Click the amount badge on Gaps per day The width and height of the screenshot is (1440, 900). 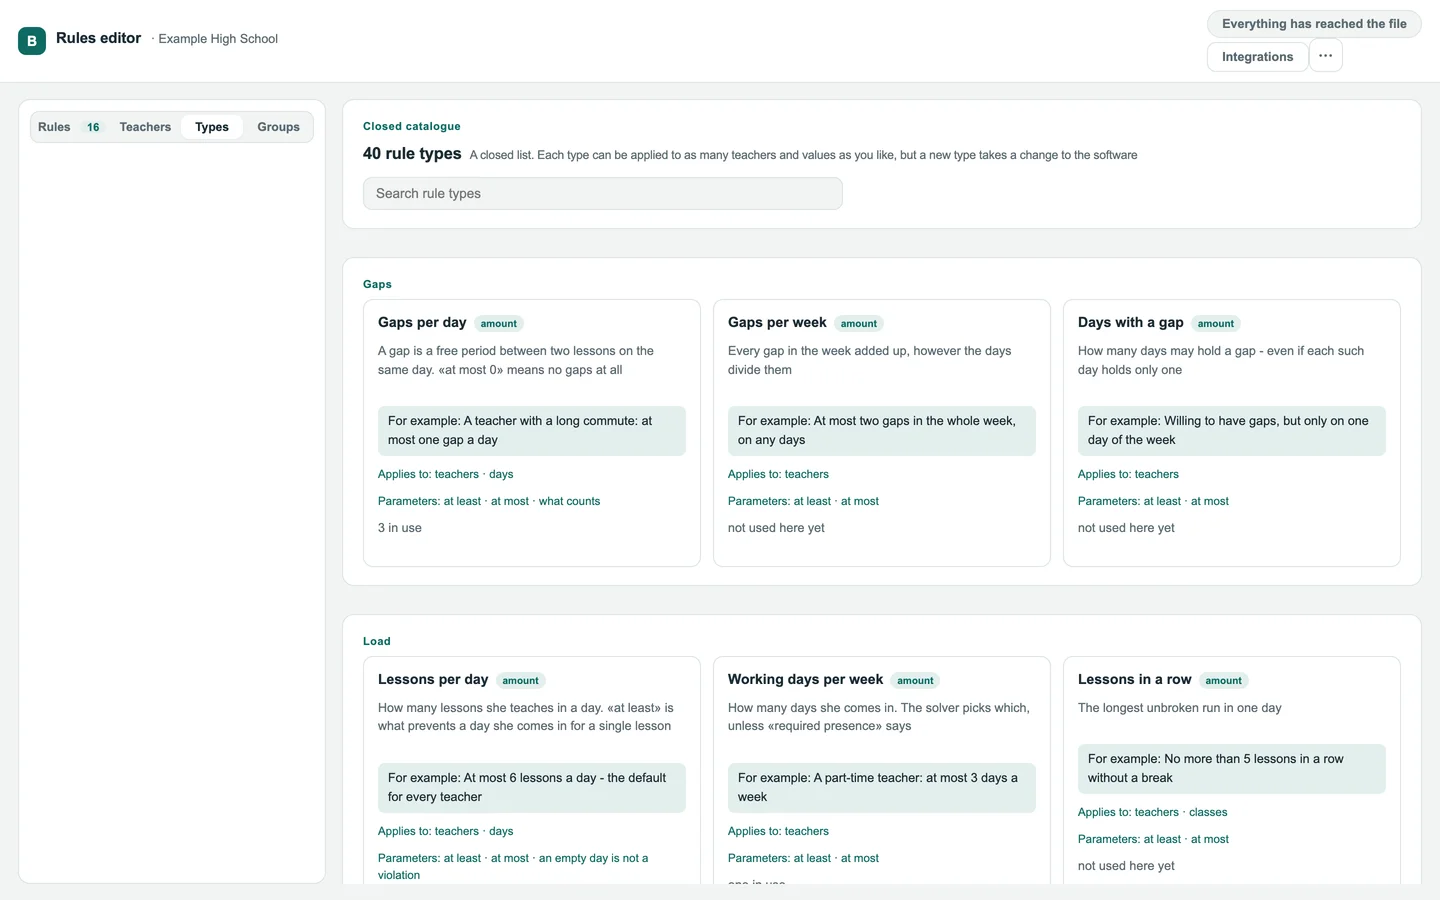[499, 324]
